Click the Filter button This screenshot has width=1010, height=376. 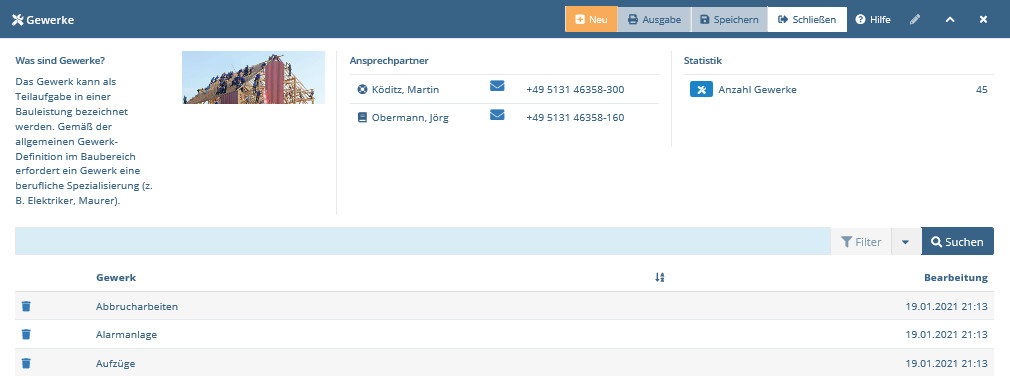[861, 241]
